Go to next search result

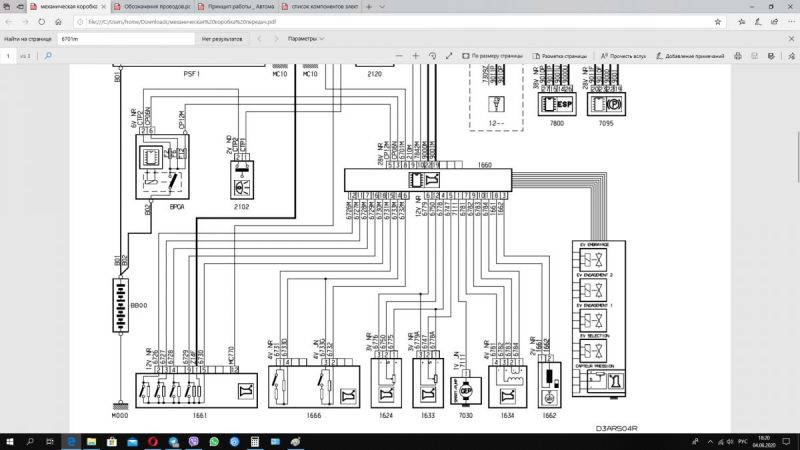(277, 39)
